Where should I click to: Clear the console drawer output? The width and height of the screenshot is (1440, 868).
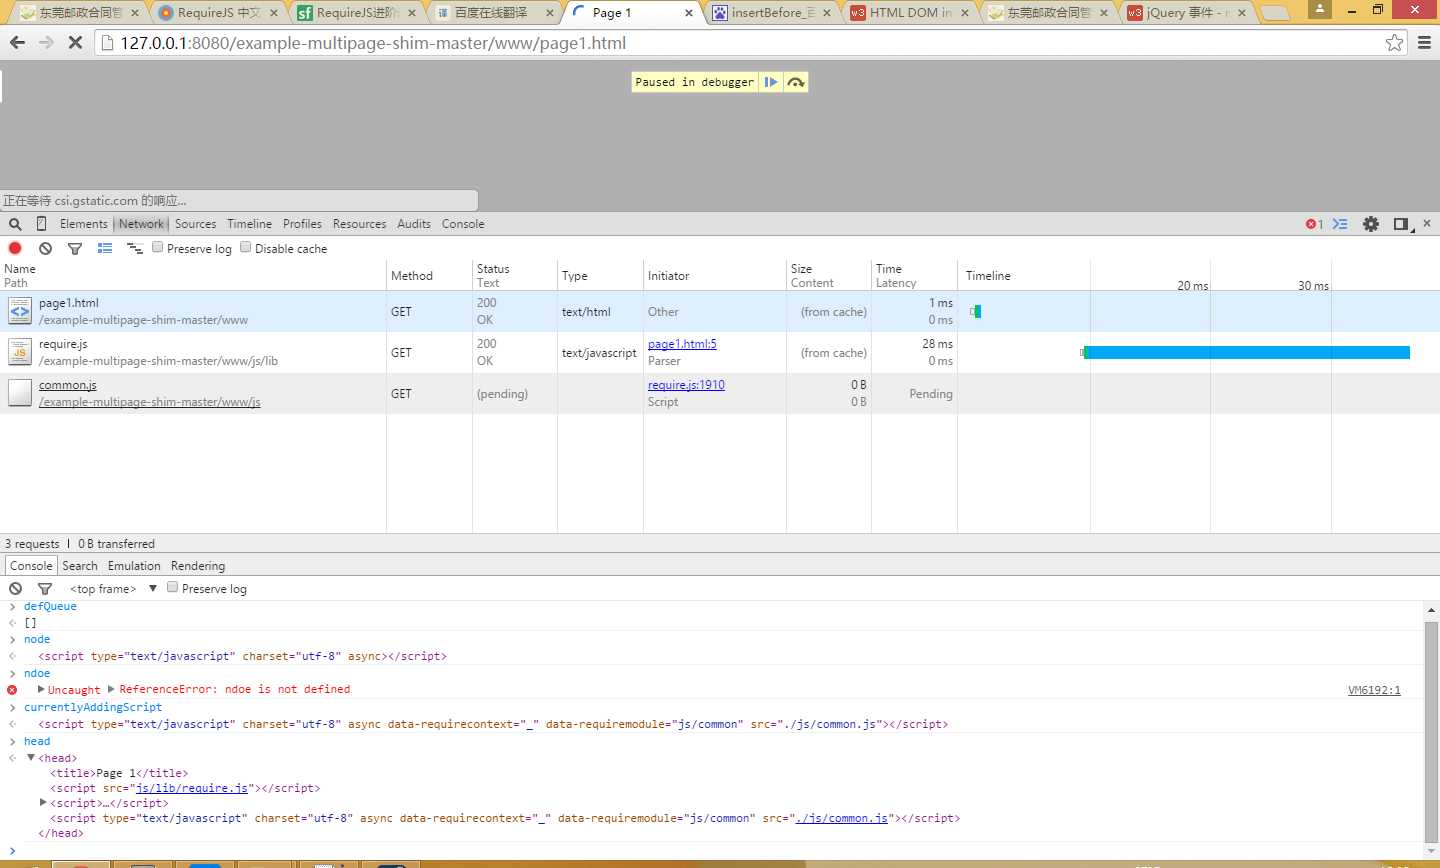pyautogui.click(x=15, y=588)
